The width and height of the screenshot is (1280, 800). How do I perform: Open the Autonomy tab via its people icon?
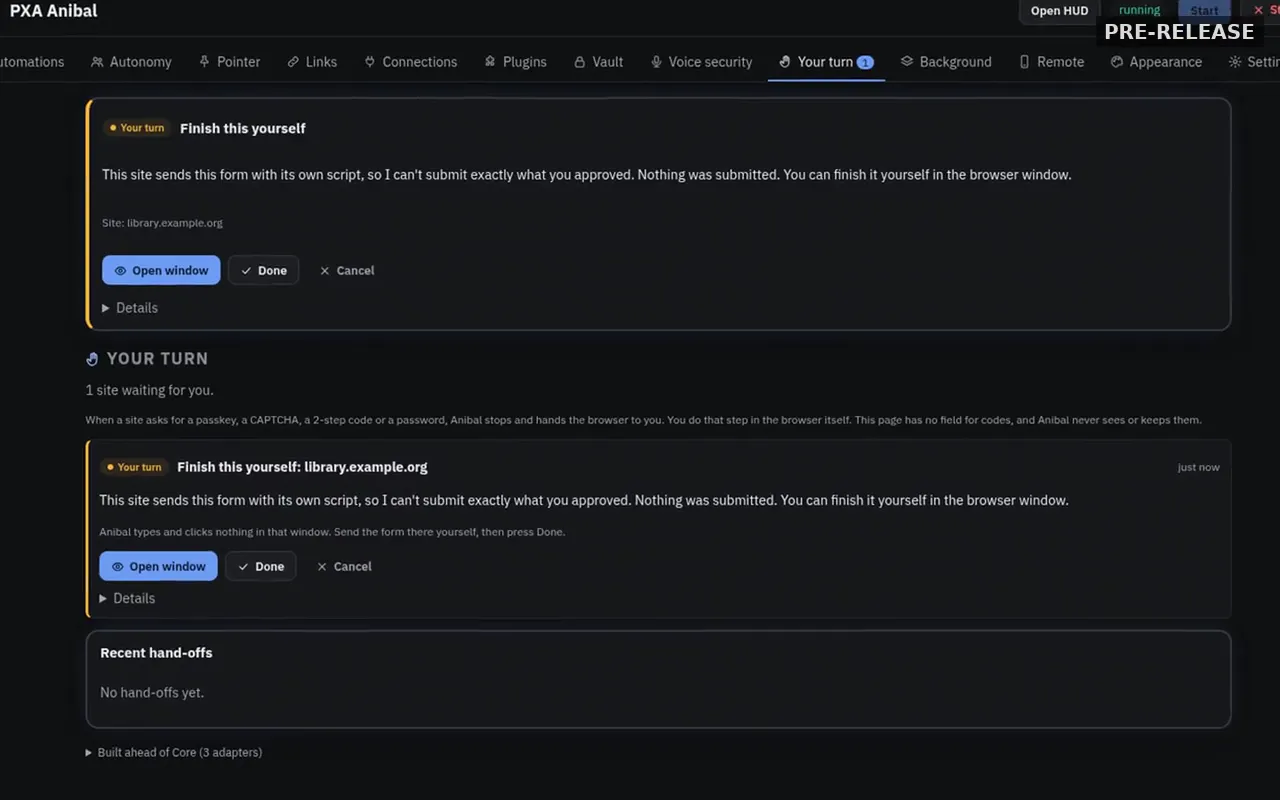point(97,62)
